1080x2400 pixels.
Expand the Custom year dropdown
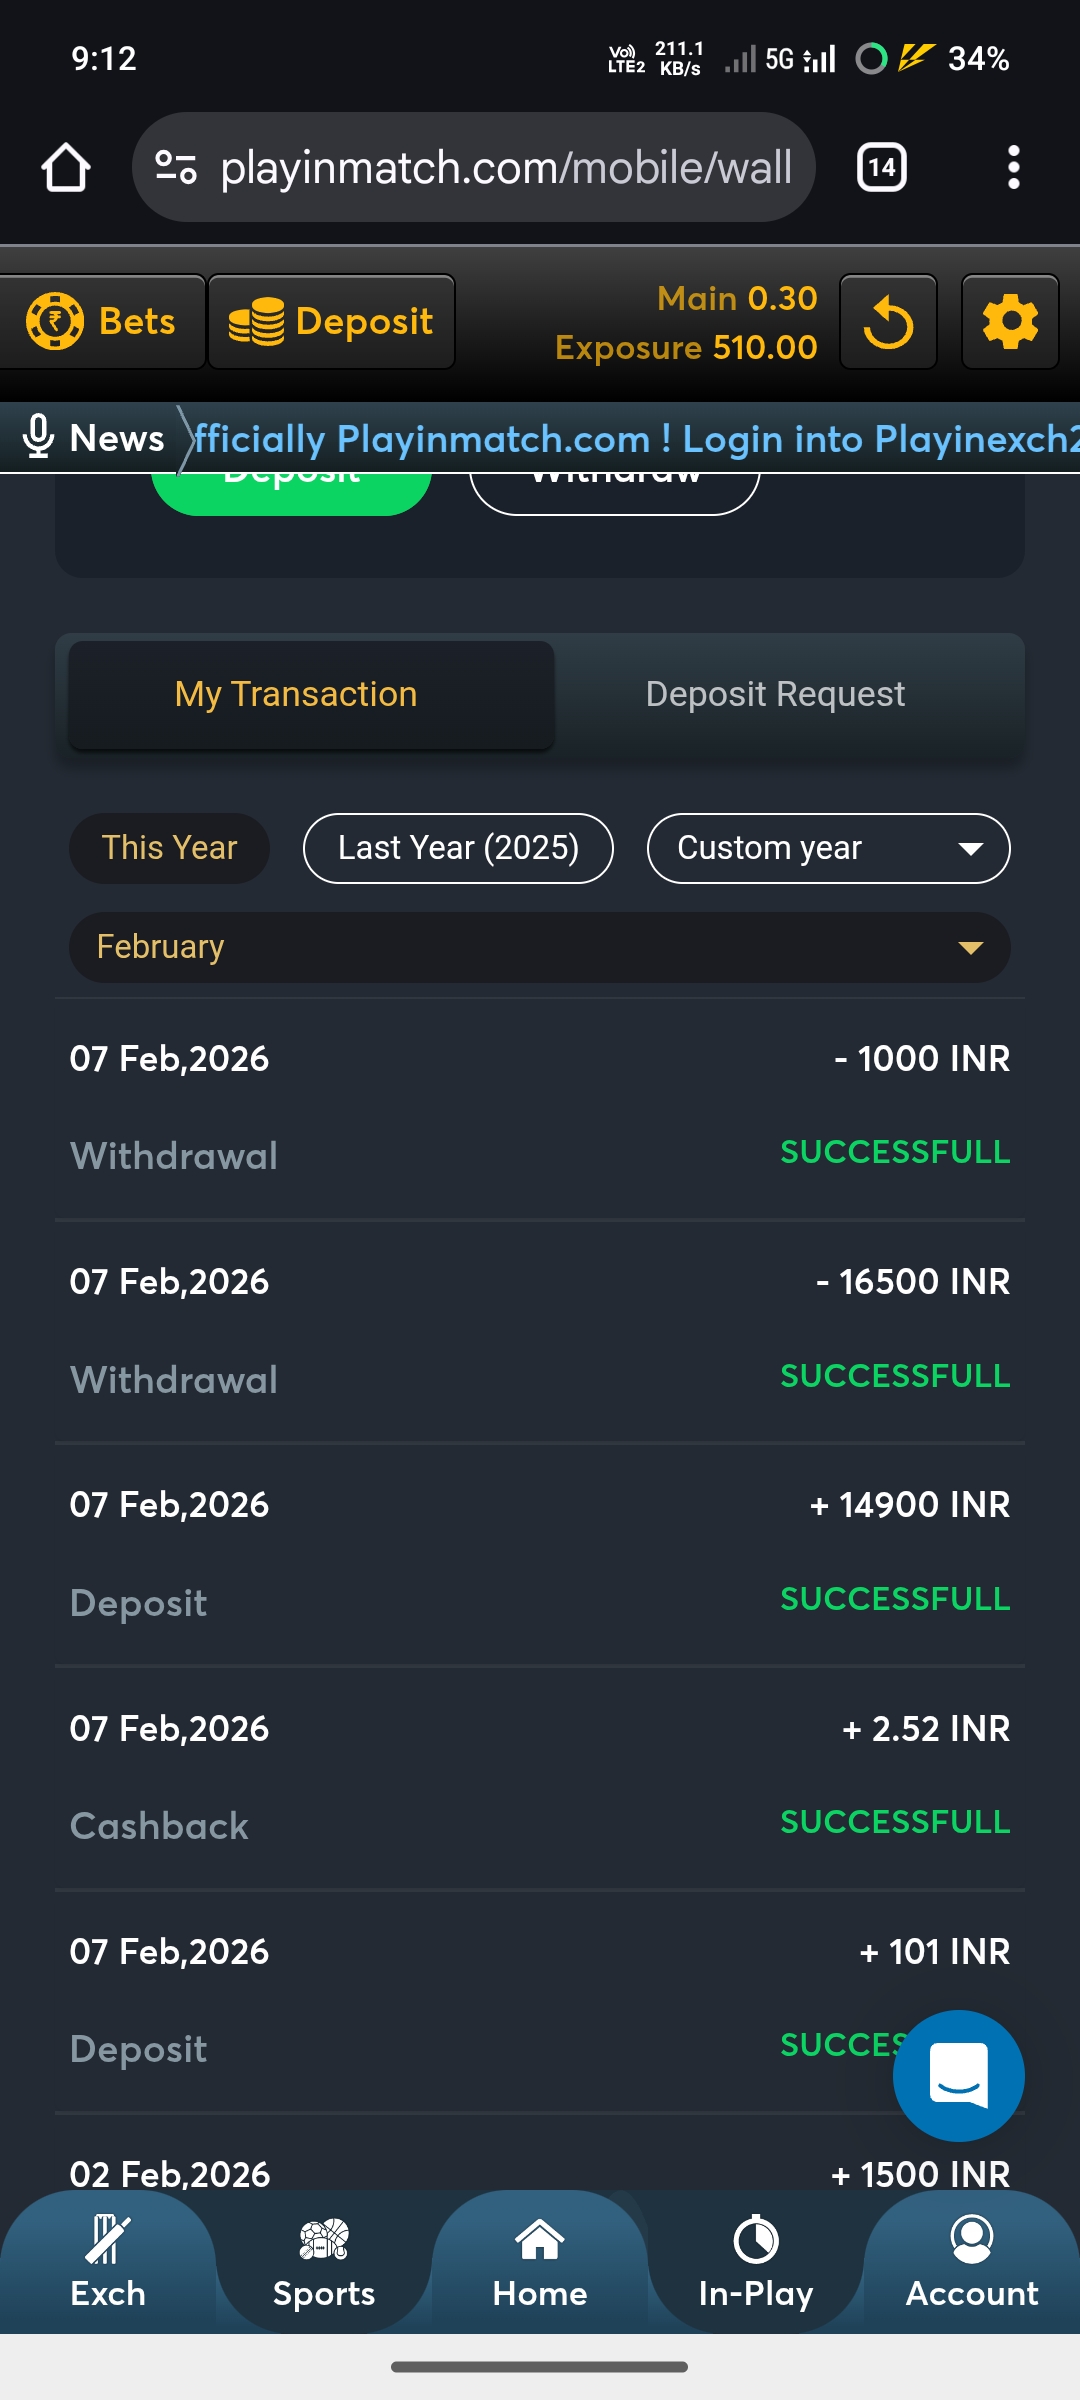(x=828, y=848)
